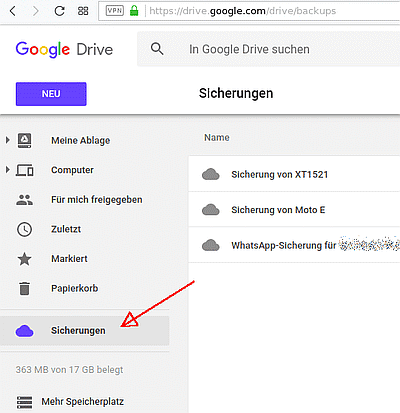400x413 pixels.
Task: Click the magnifier search icon
Action: coord(157,49)
